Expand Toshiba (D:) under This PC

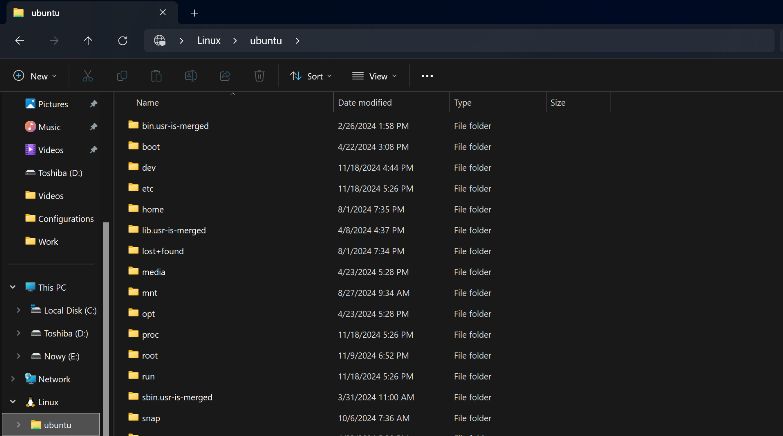coord(18,333)
